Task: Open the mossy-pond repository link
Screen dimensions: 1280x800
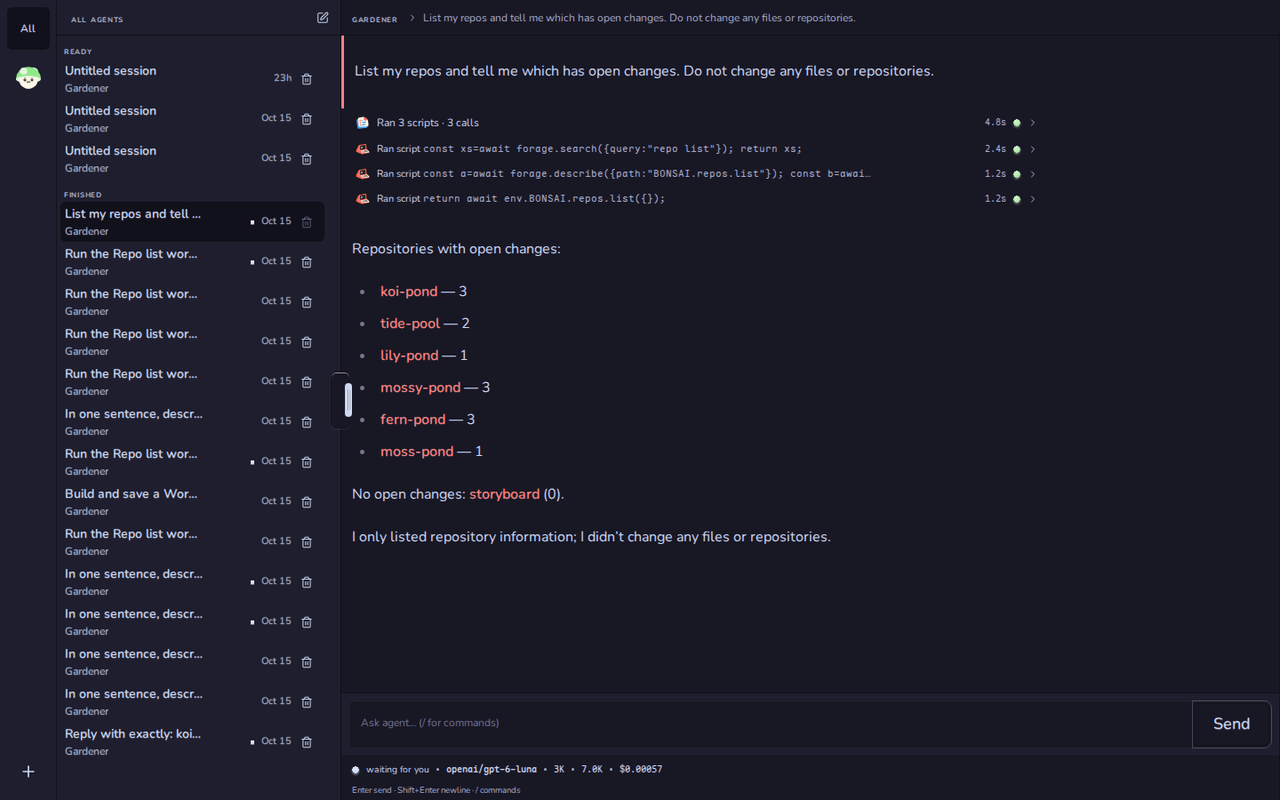Action: [420, 387]
